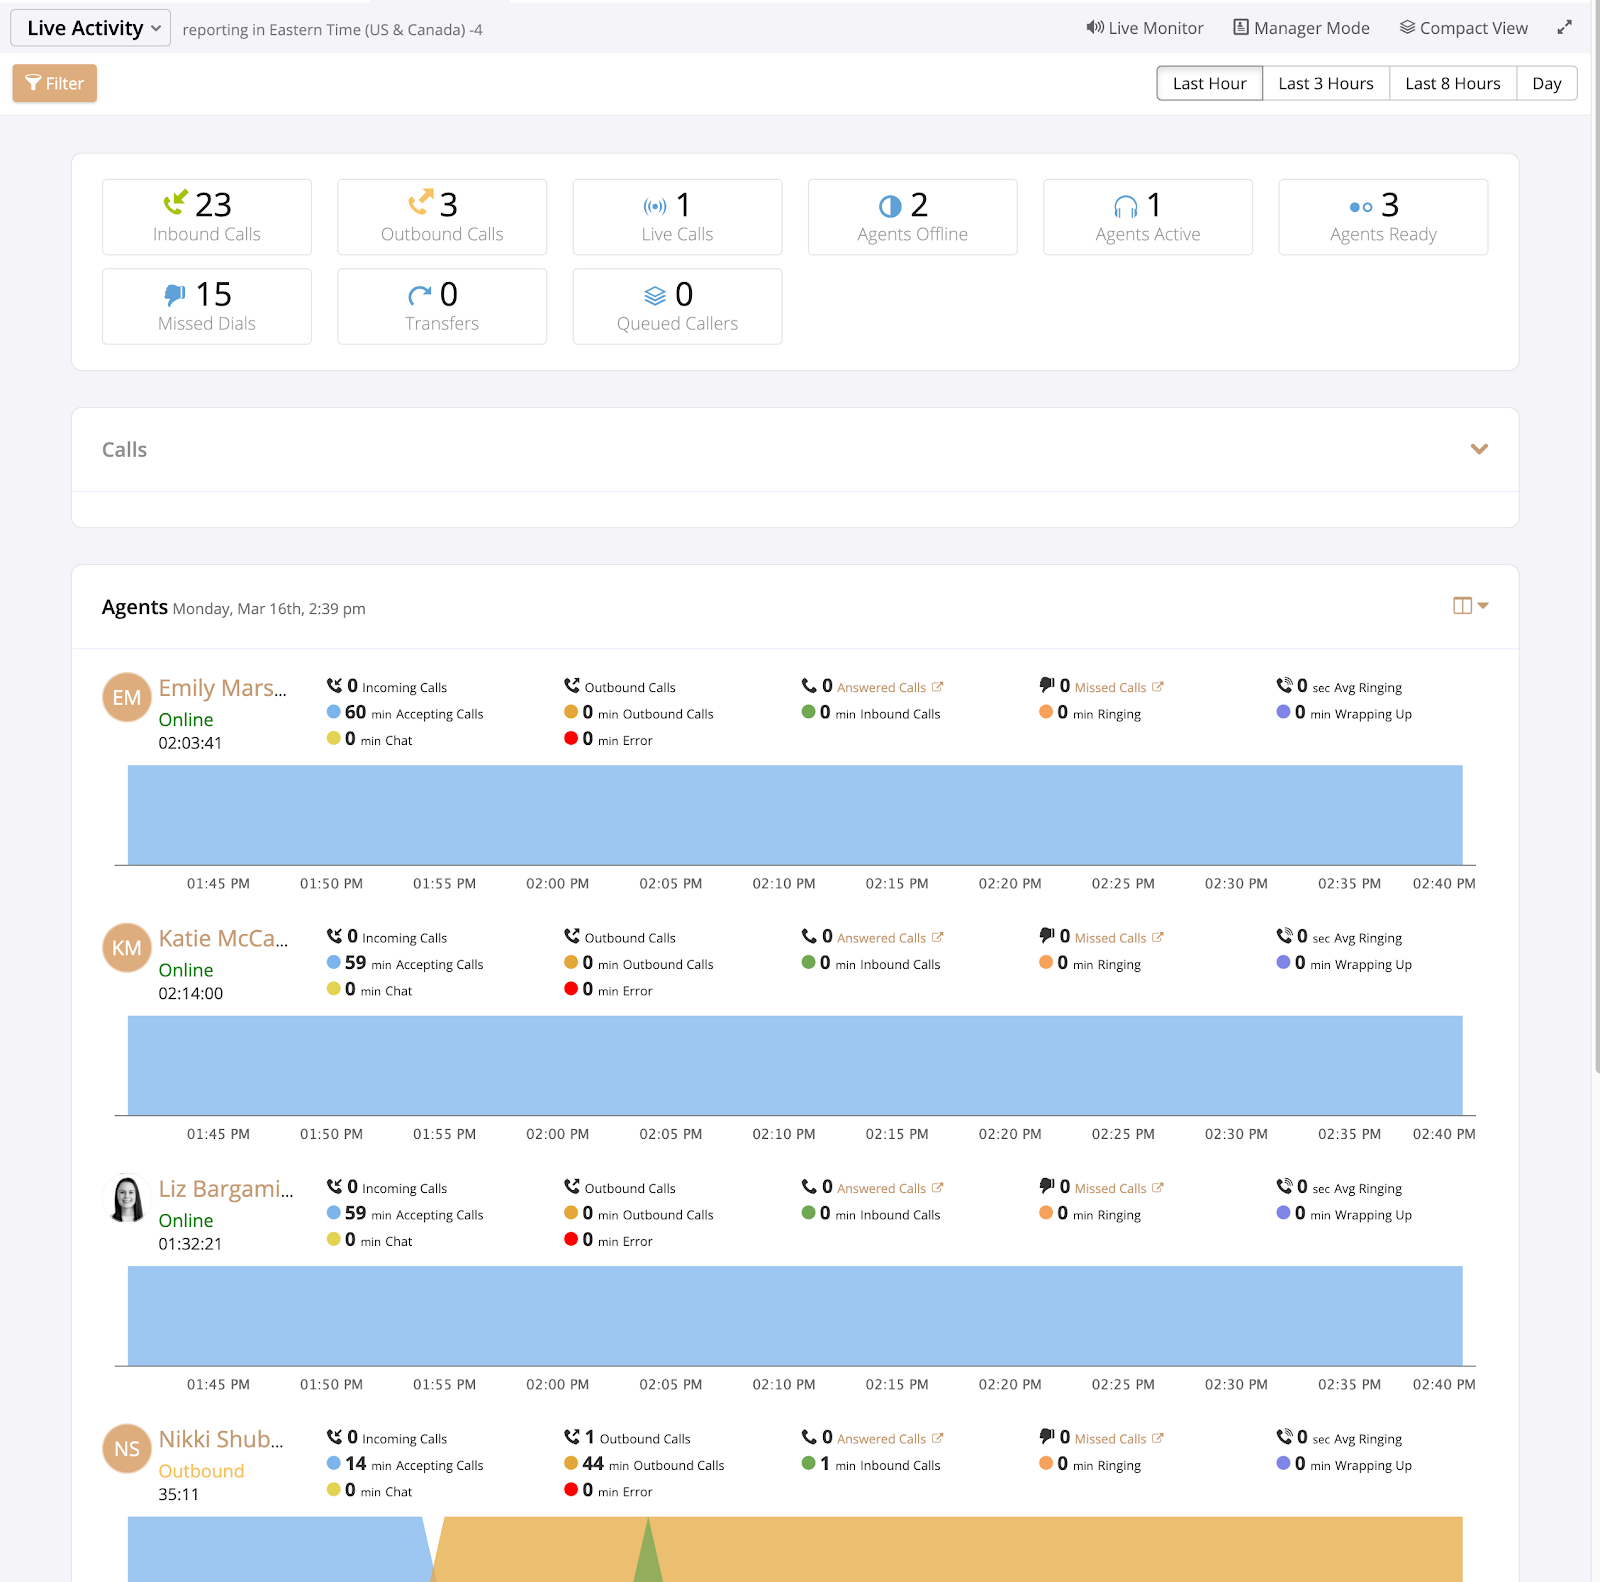Click Liz Bargami answered calls phone icon

pyautogui.click(x=809, y=1186)
